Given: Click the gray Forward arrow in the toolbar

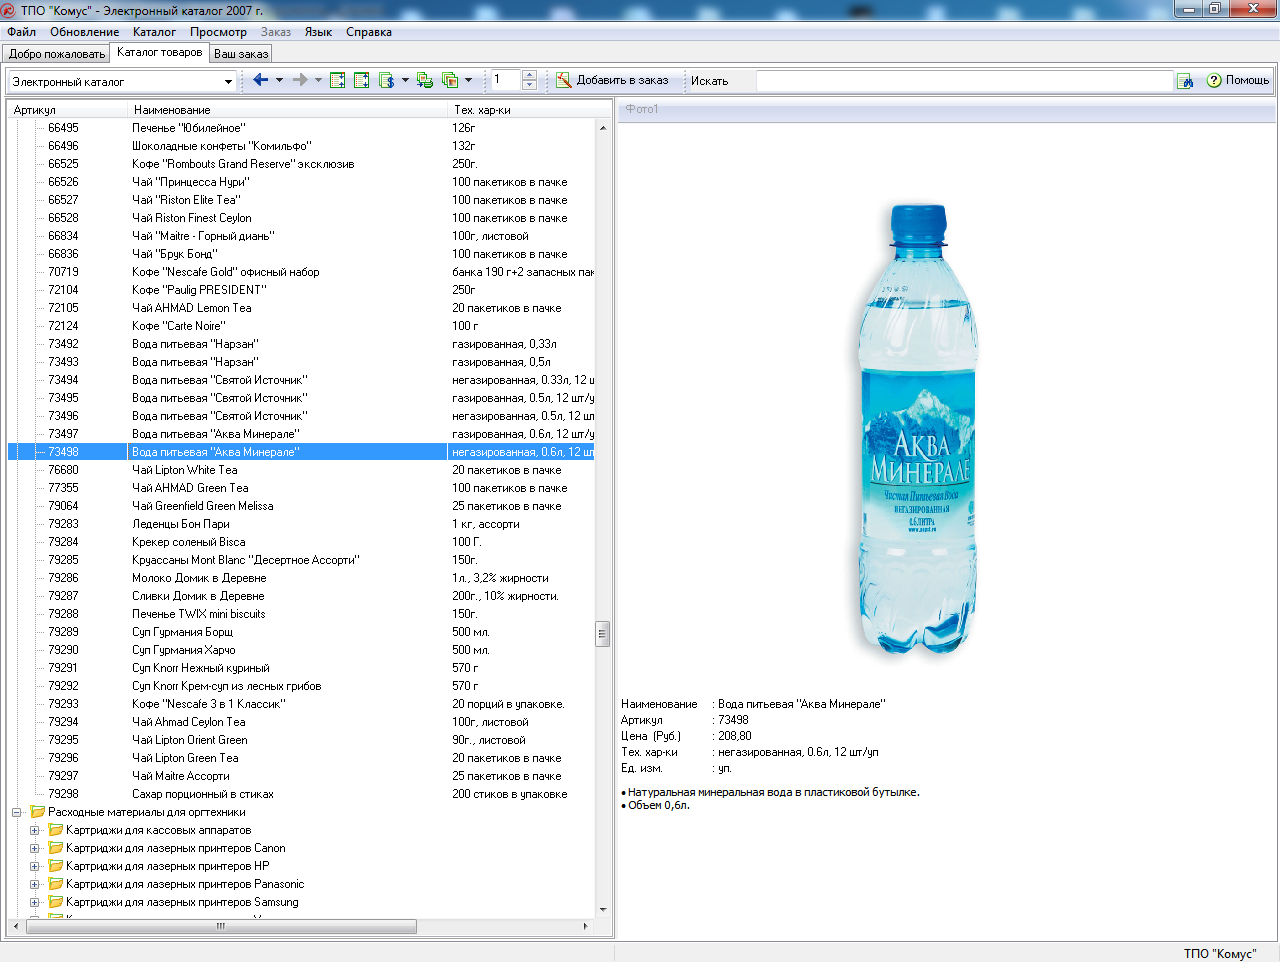Looking at the screenshot, I should point(300,80).
